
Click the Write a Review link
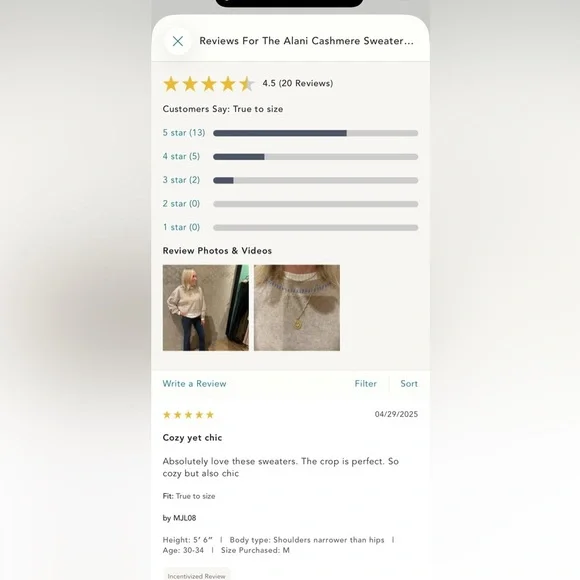click(x=195, y=384)
